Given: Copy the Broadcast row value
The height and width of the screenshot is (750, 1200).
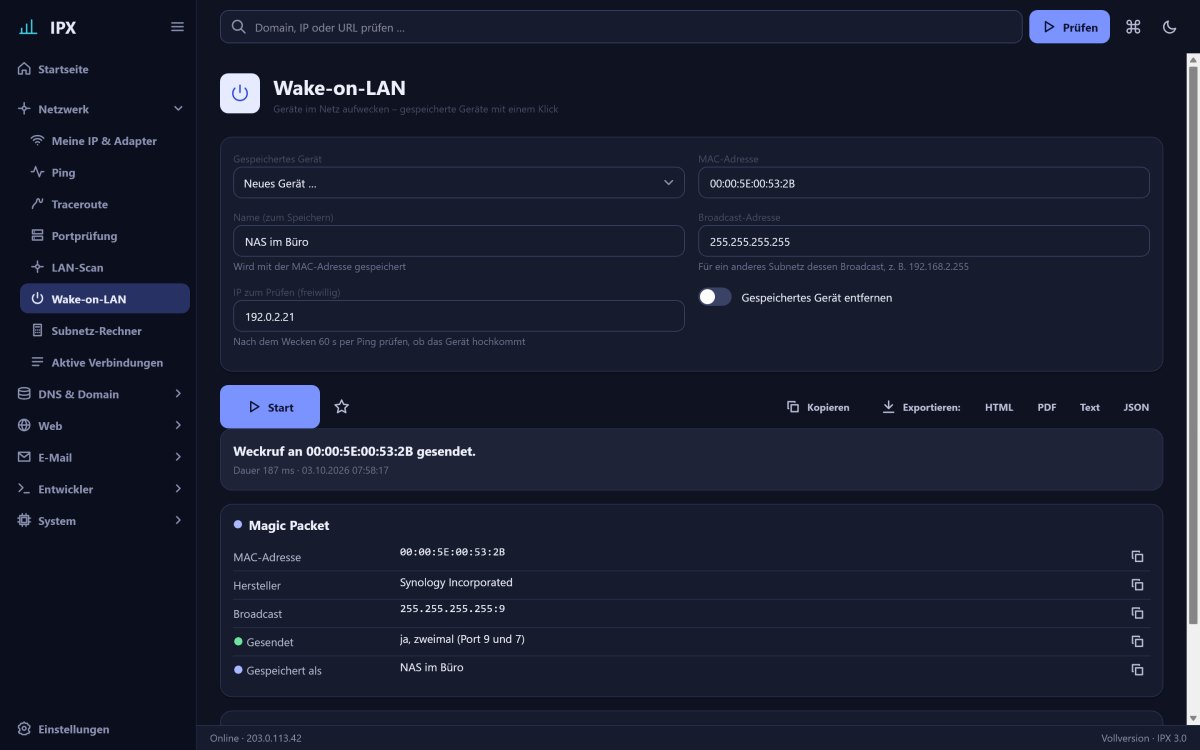Looking at the screenshot, I should pos(1137,613).
